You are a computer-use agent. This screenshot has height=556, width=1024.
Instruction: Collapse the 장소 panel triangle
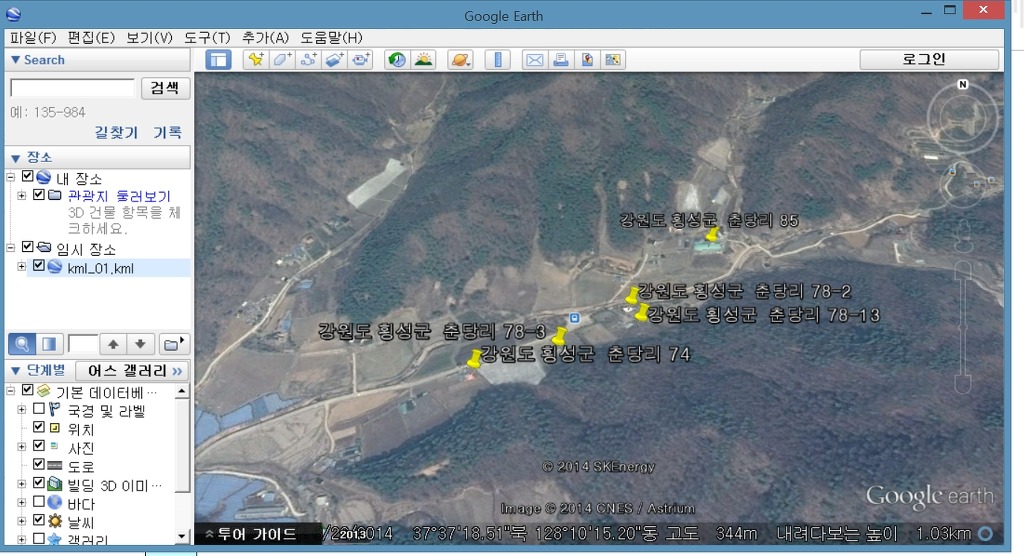tap(16, 157)
